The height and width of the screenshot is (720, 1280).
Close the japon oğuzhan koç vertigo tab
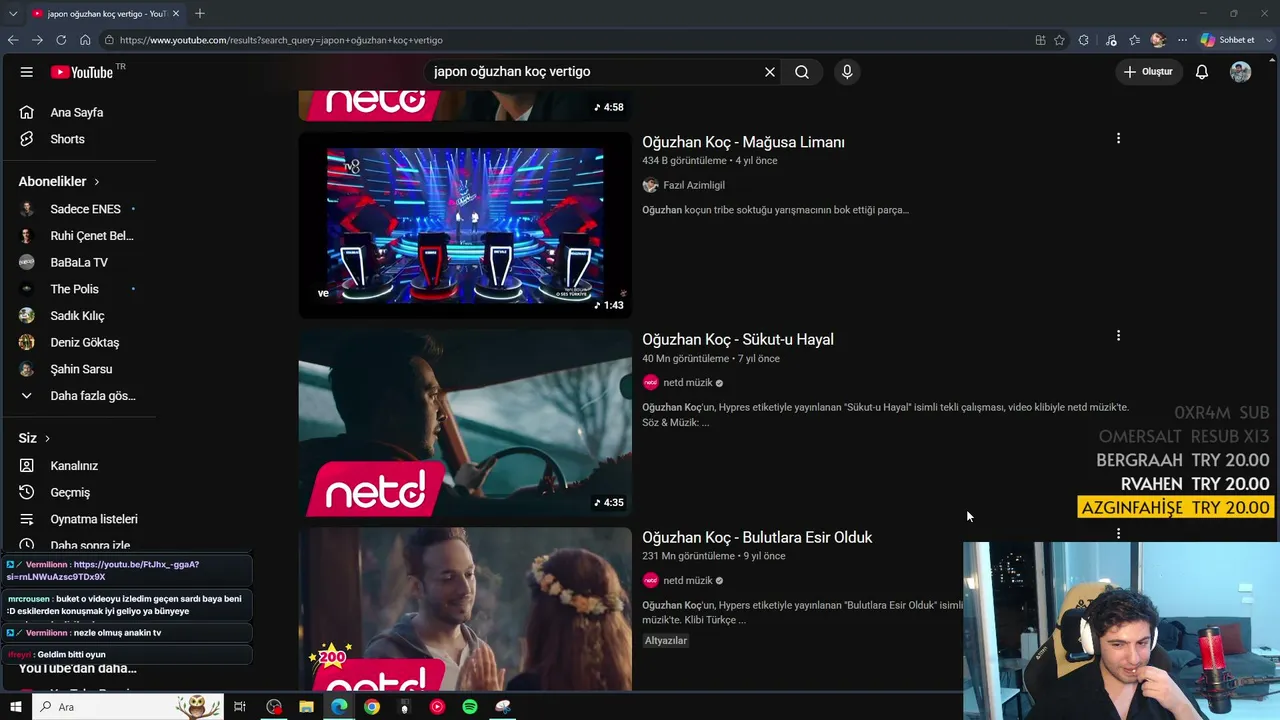pyautogui.click(x=176, y=14)
